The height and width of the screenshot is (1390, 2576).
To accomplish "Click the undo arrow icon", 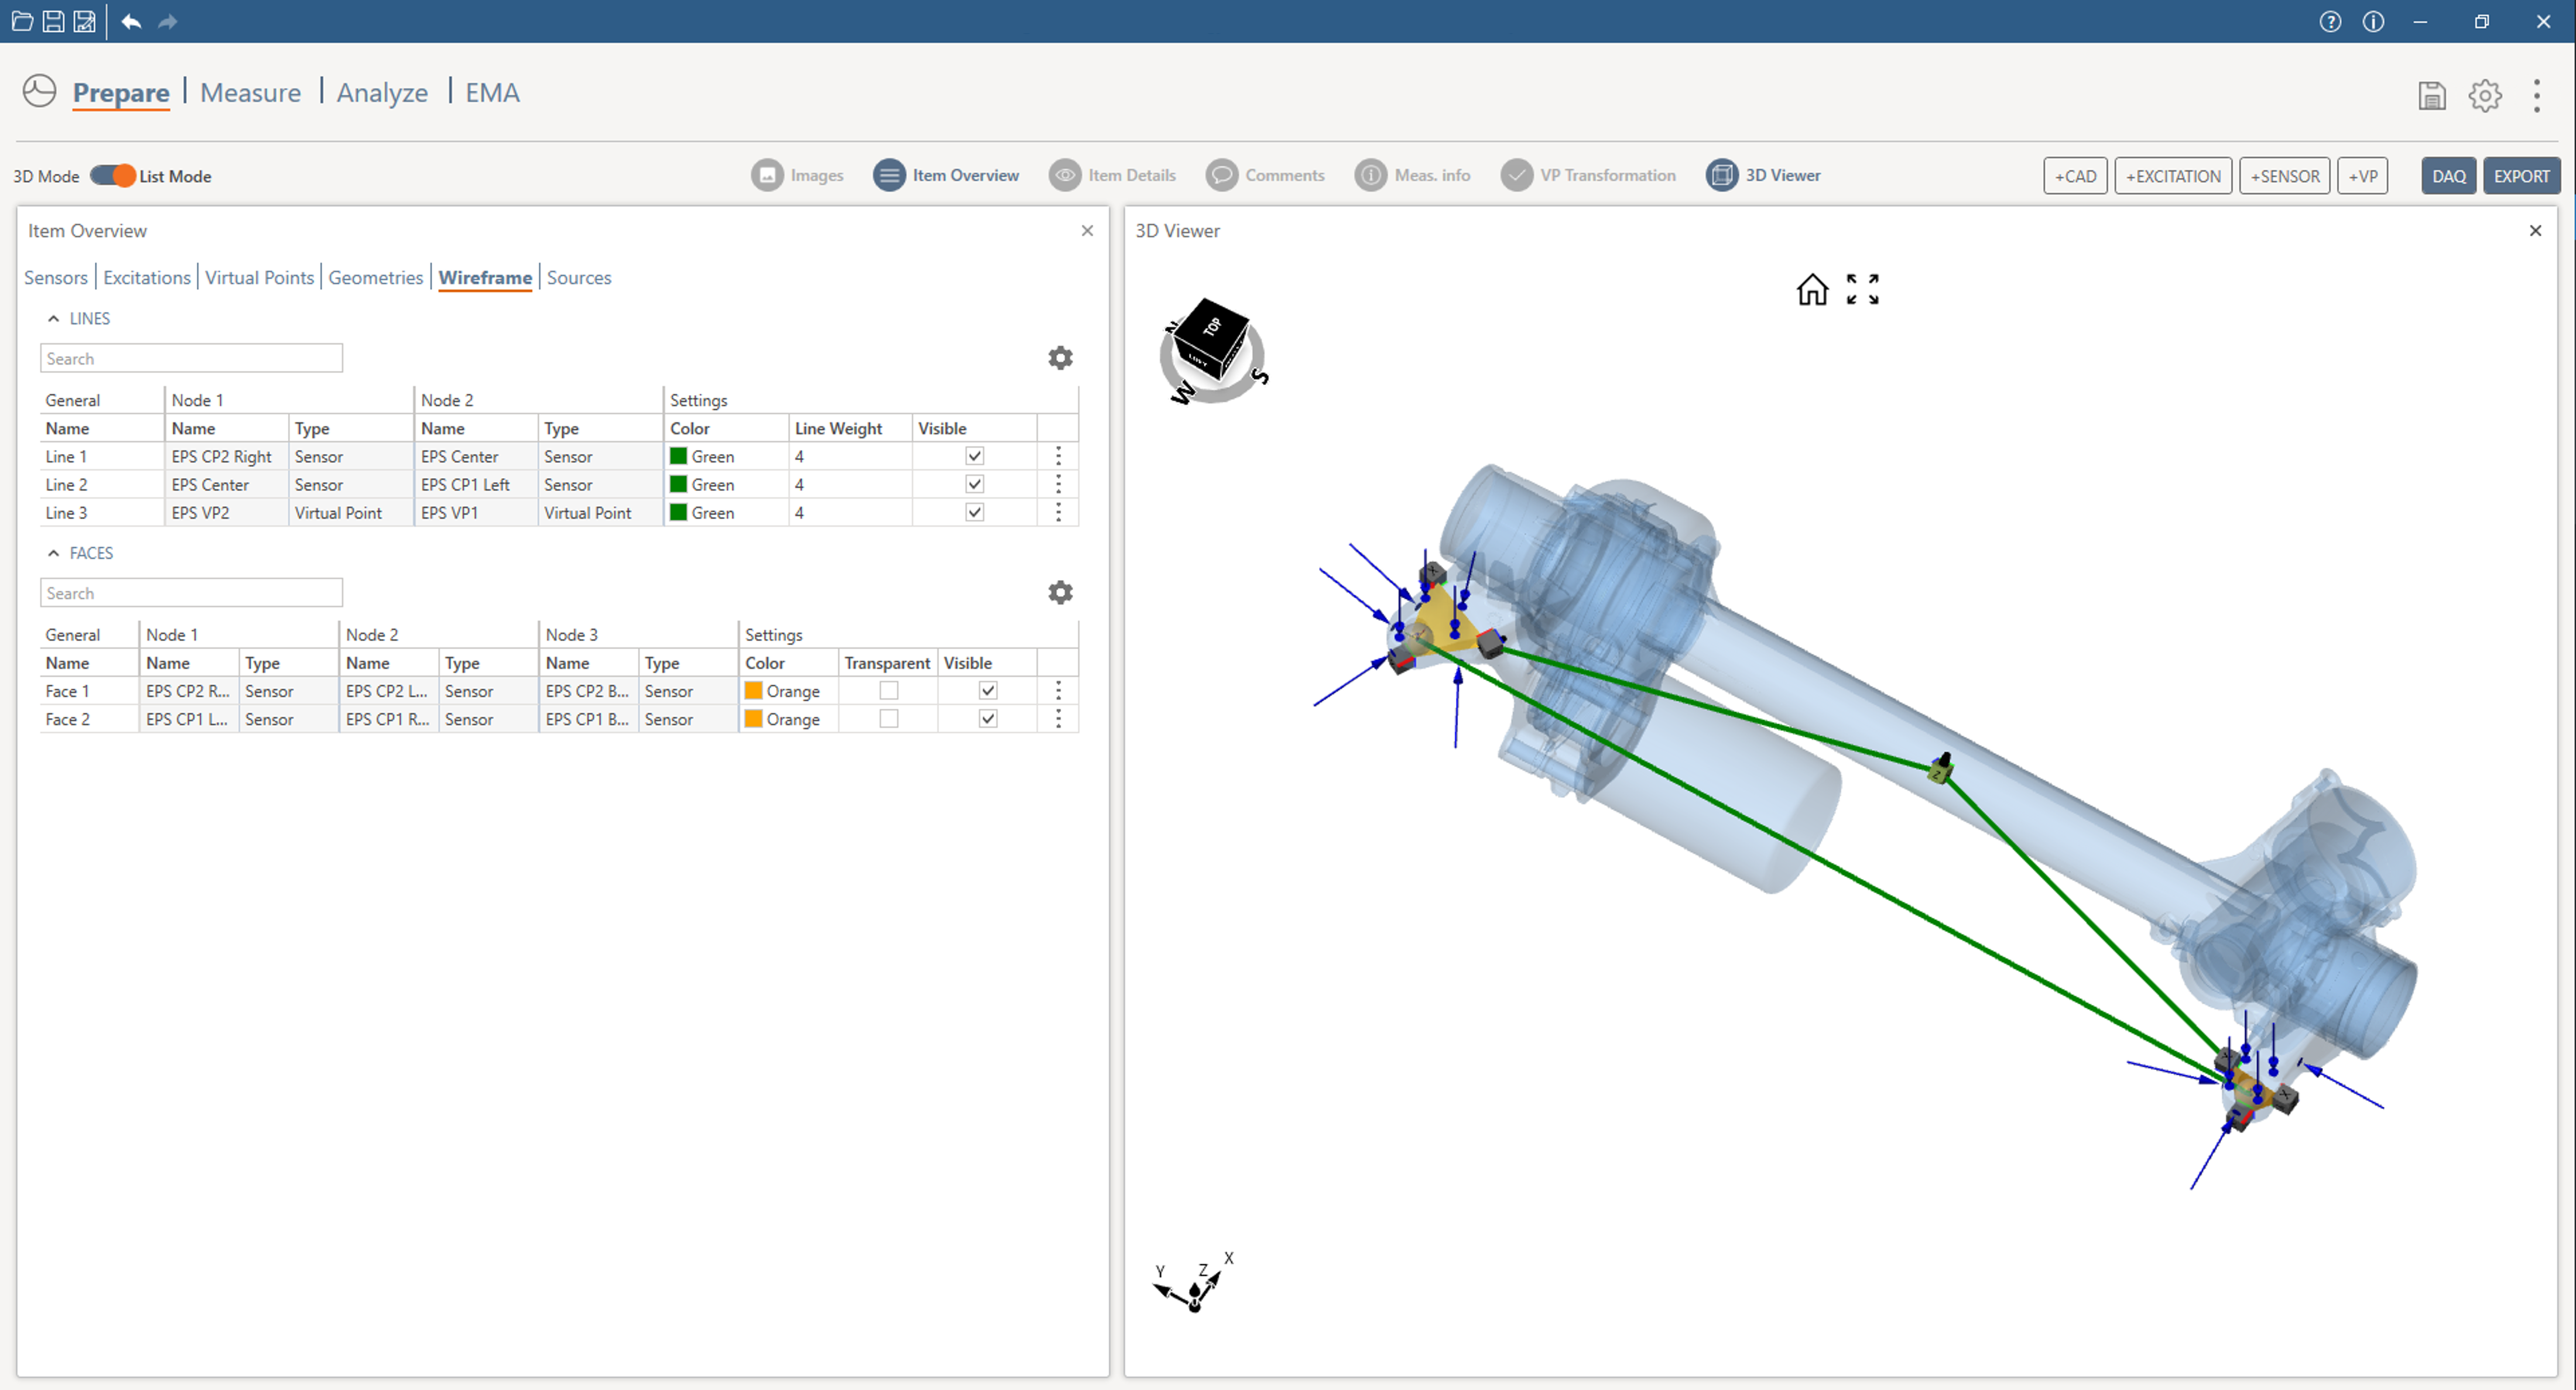I will pyautogui.click(x=131, y=21).
